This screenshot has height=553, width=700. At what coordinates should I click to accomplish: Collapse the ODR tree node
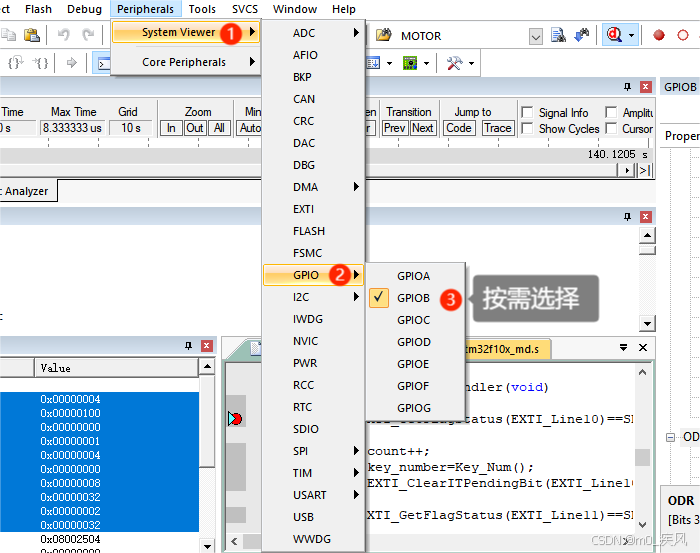click(671, 437)
